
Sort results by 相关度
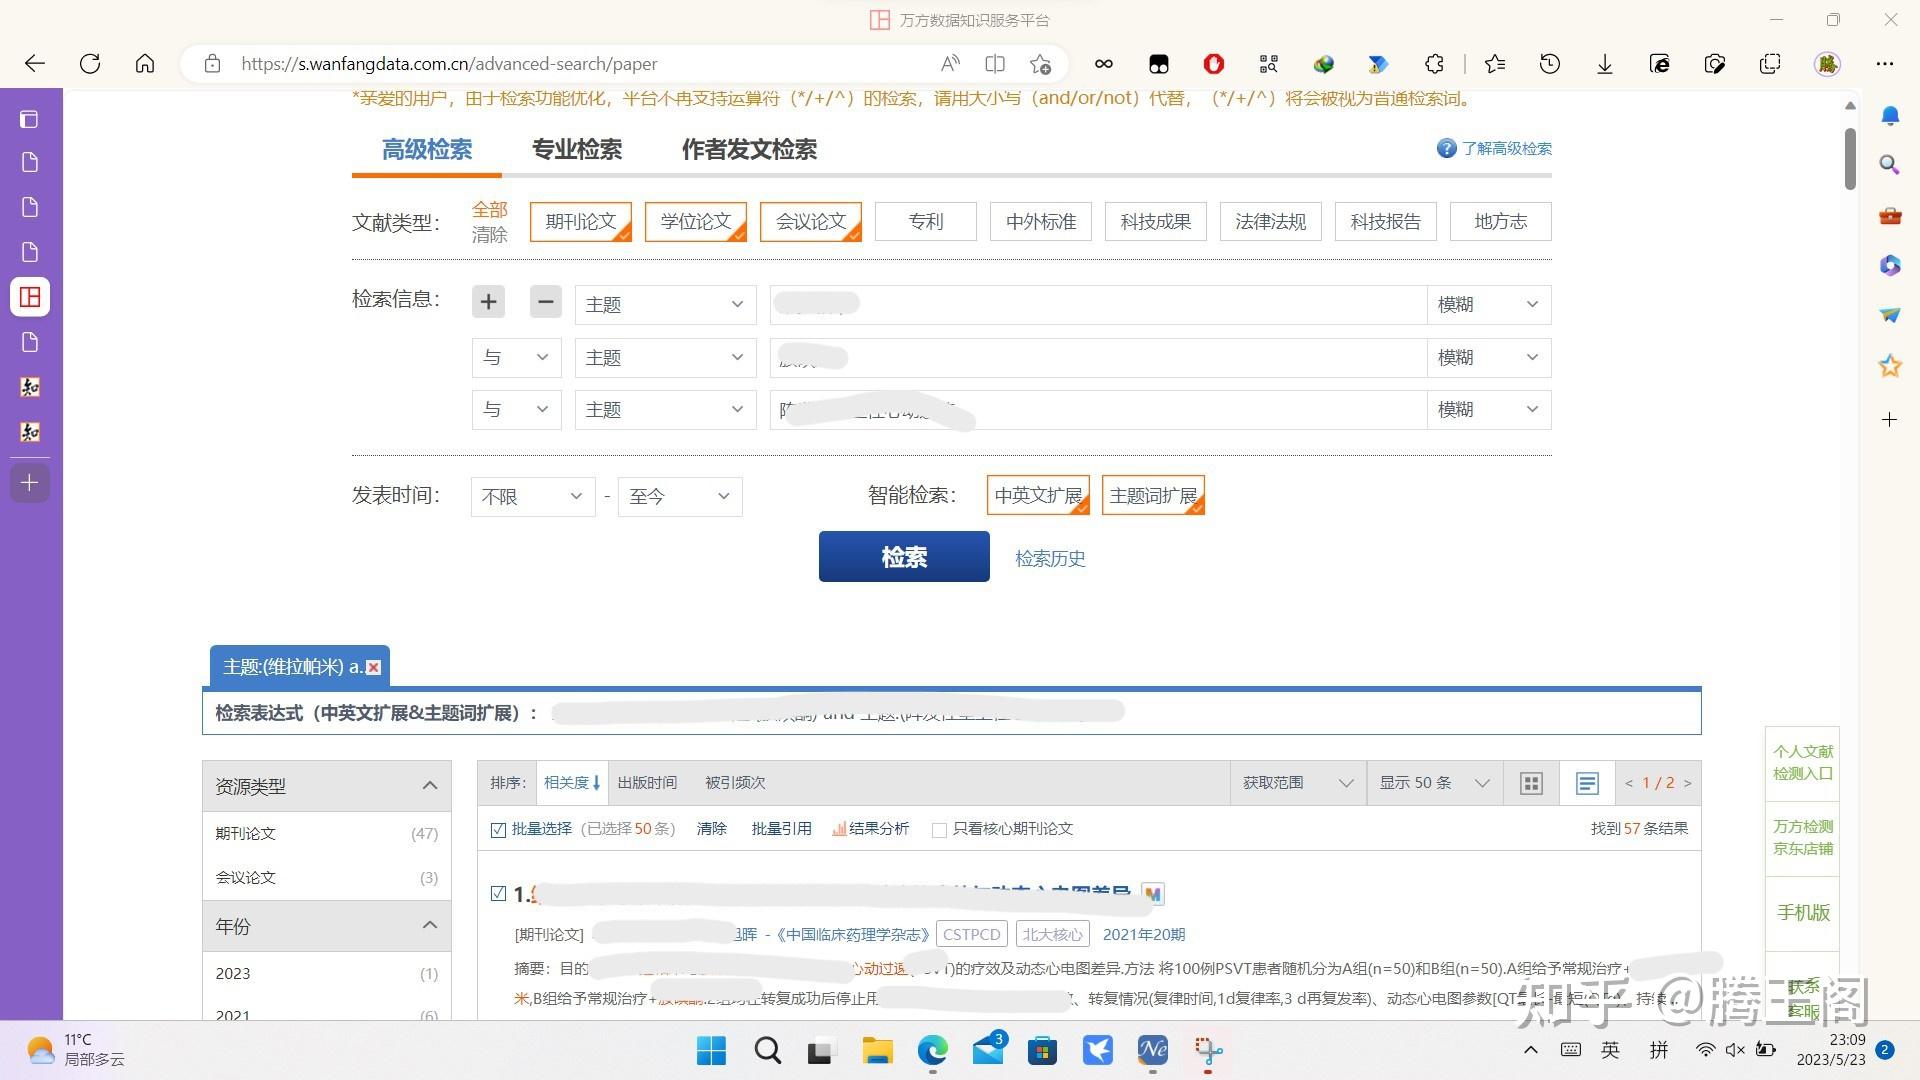pos(571,783)
